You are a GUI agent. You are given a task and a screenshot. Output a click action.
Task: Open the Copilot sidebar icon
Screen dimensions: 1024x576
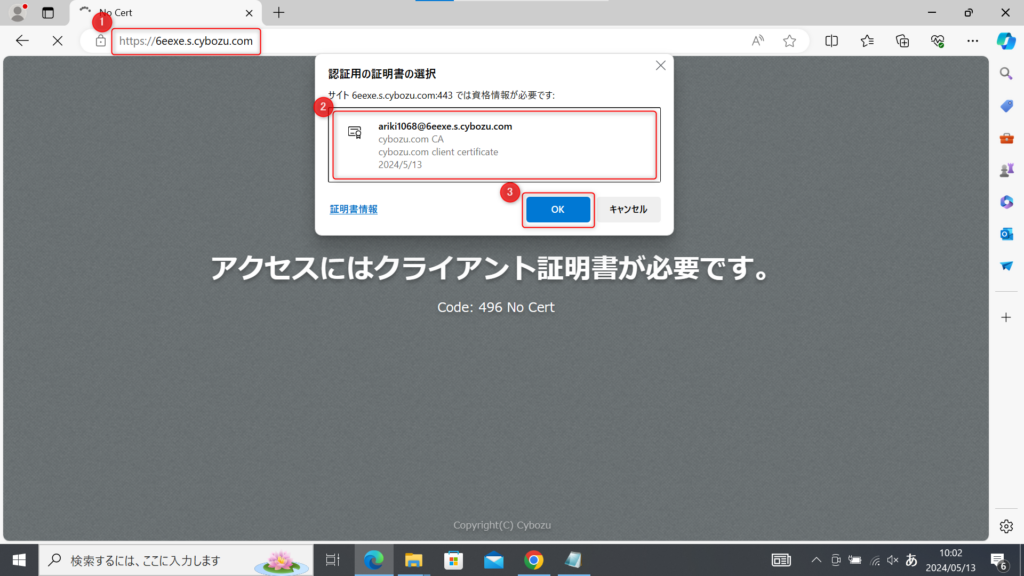click(1006, 41)
